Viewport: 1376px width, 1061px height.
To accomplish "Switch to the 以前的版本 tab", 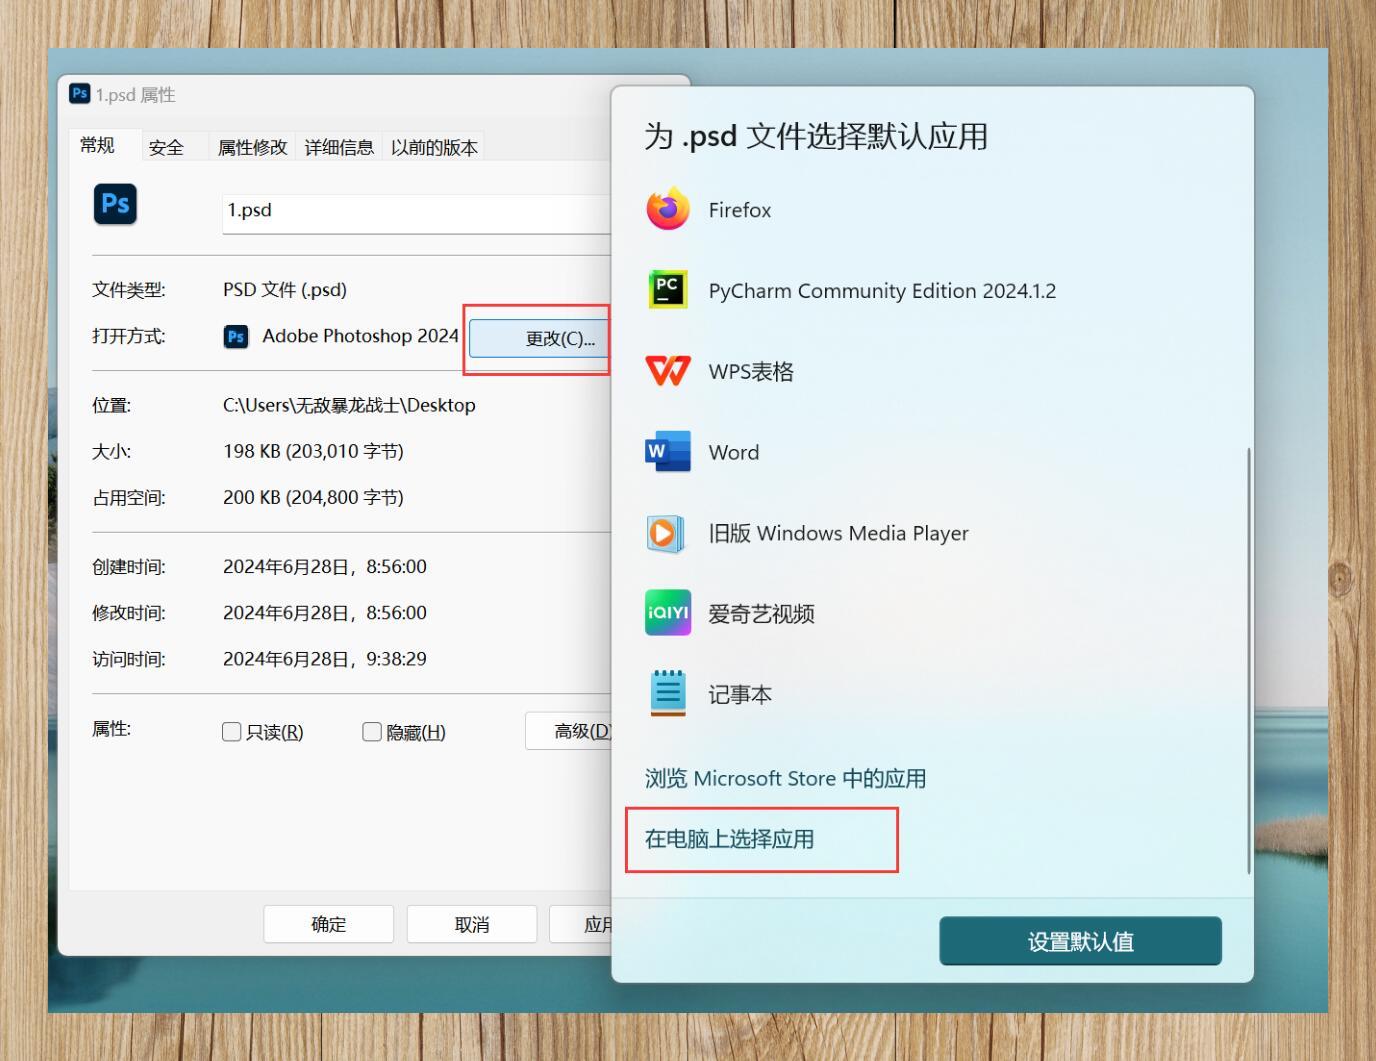I will [433, 147].
